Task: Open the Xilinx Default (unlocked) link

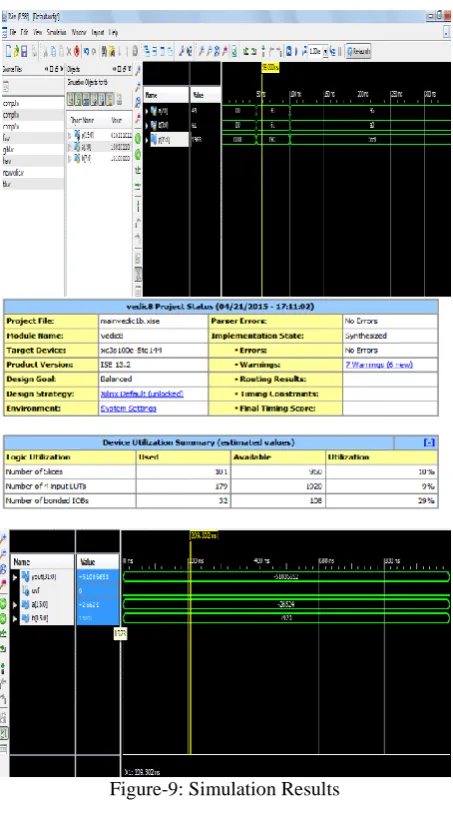Action: point(142,394)
